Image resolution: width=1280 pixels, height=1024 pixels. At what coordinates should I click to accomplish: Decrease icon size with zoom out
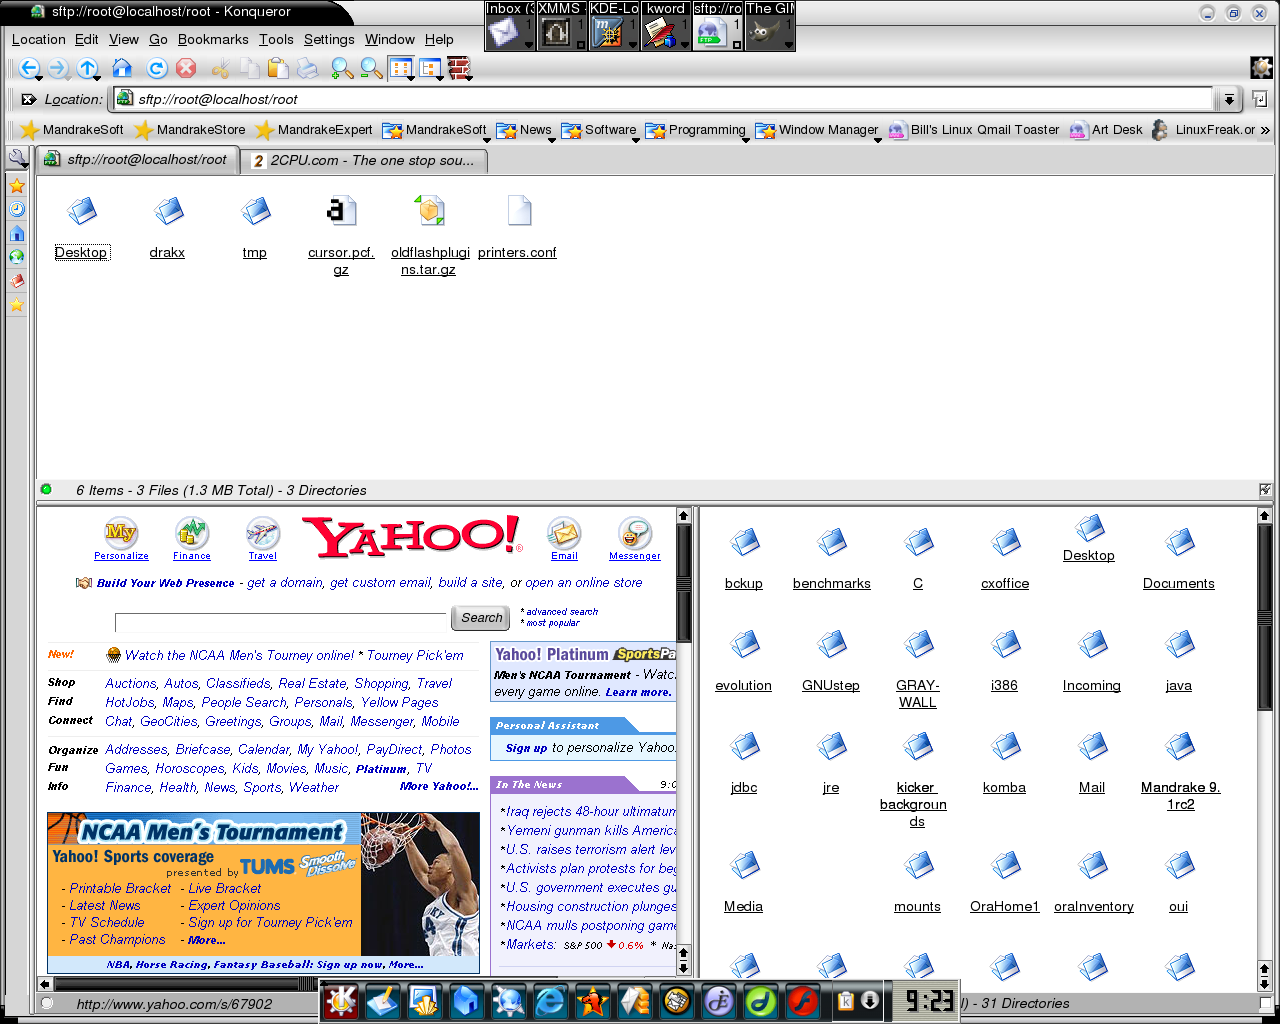tap(372, 68)
